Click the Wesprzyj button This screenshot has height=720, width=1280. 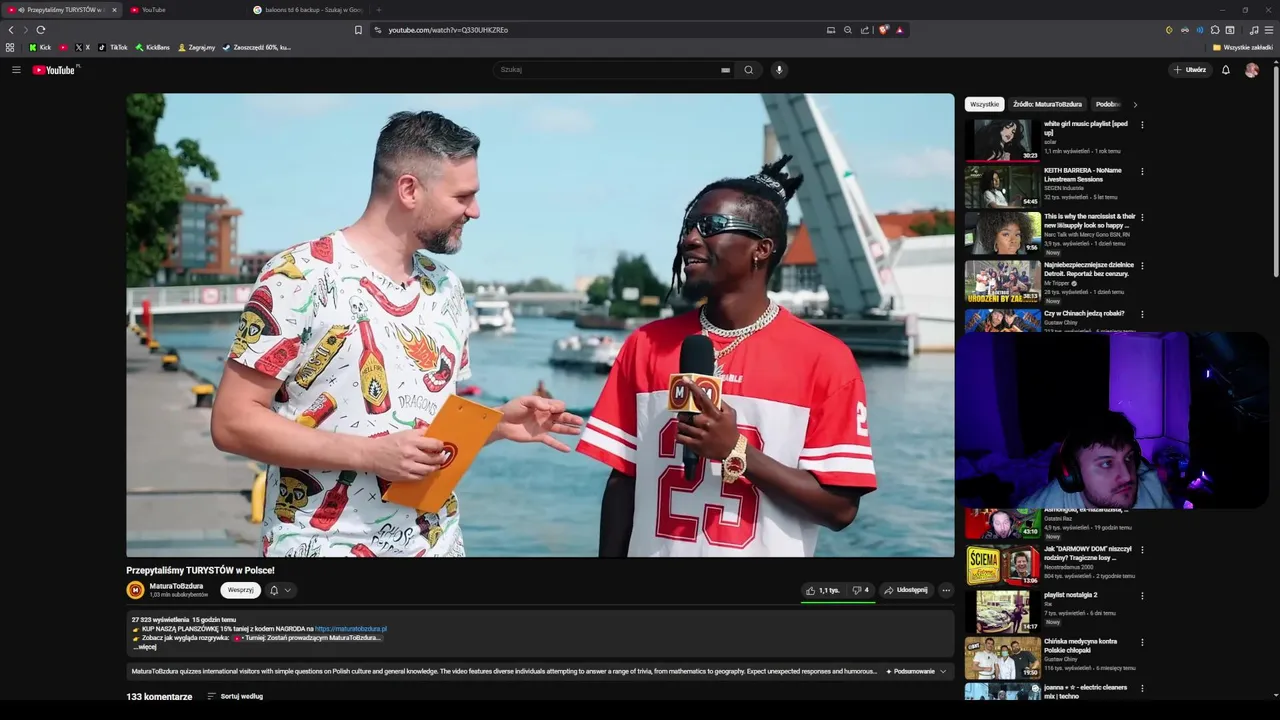[x=240, y=590]
